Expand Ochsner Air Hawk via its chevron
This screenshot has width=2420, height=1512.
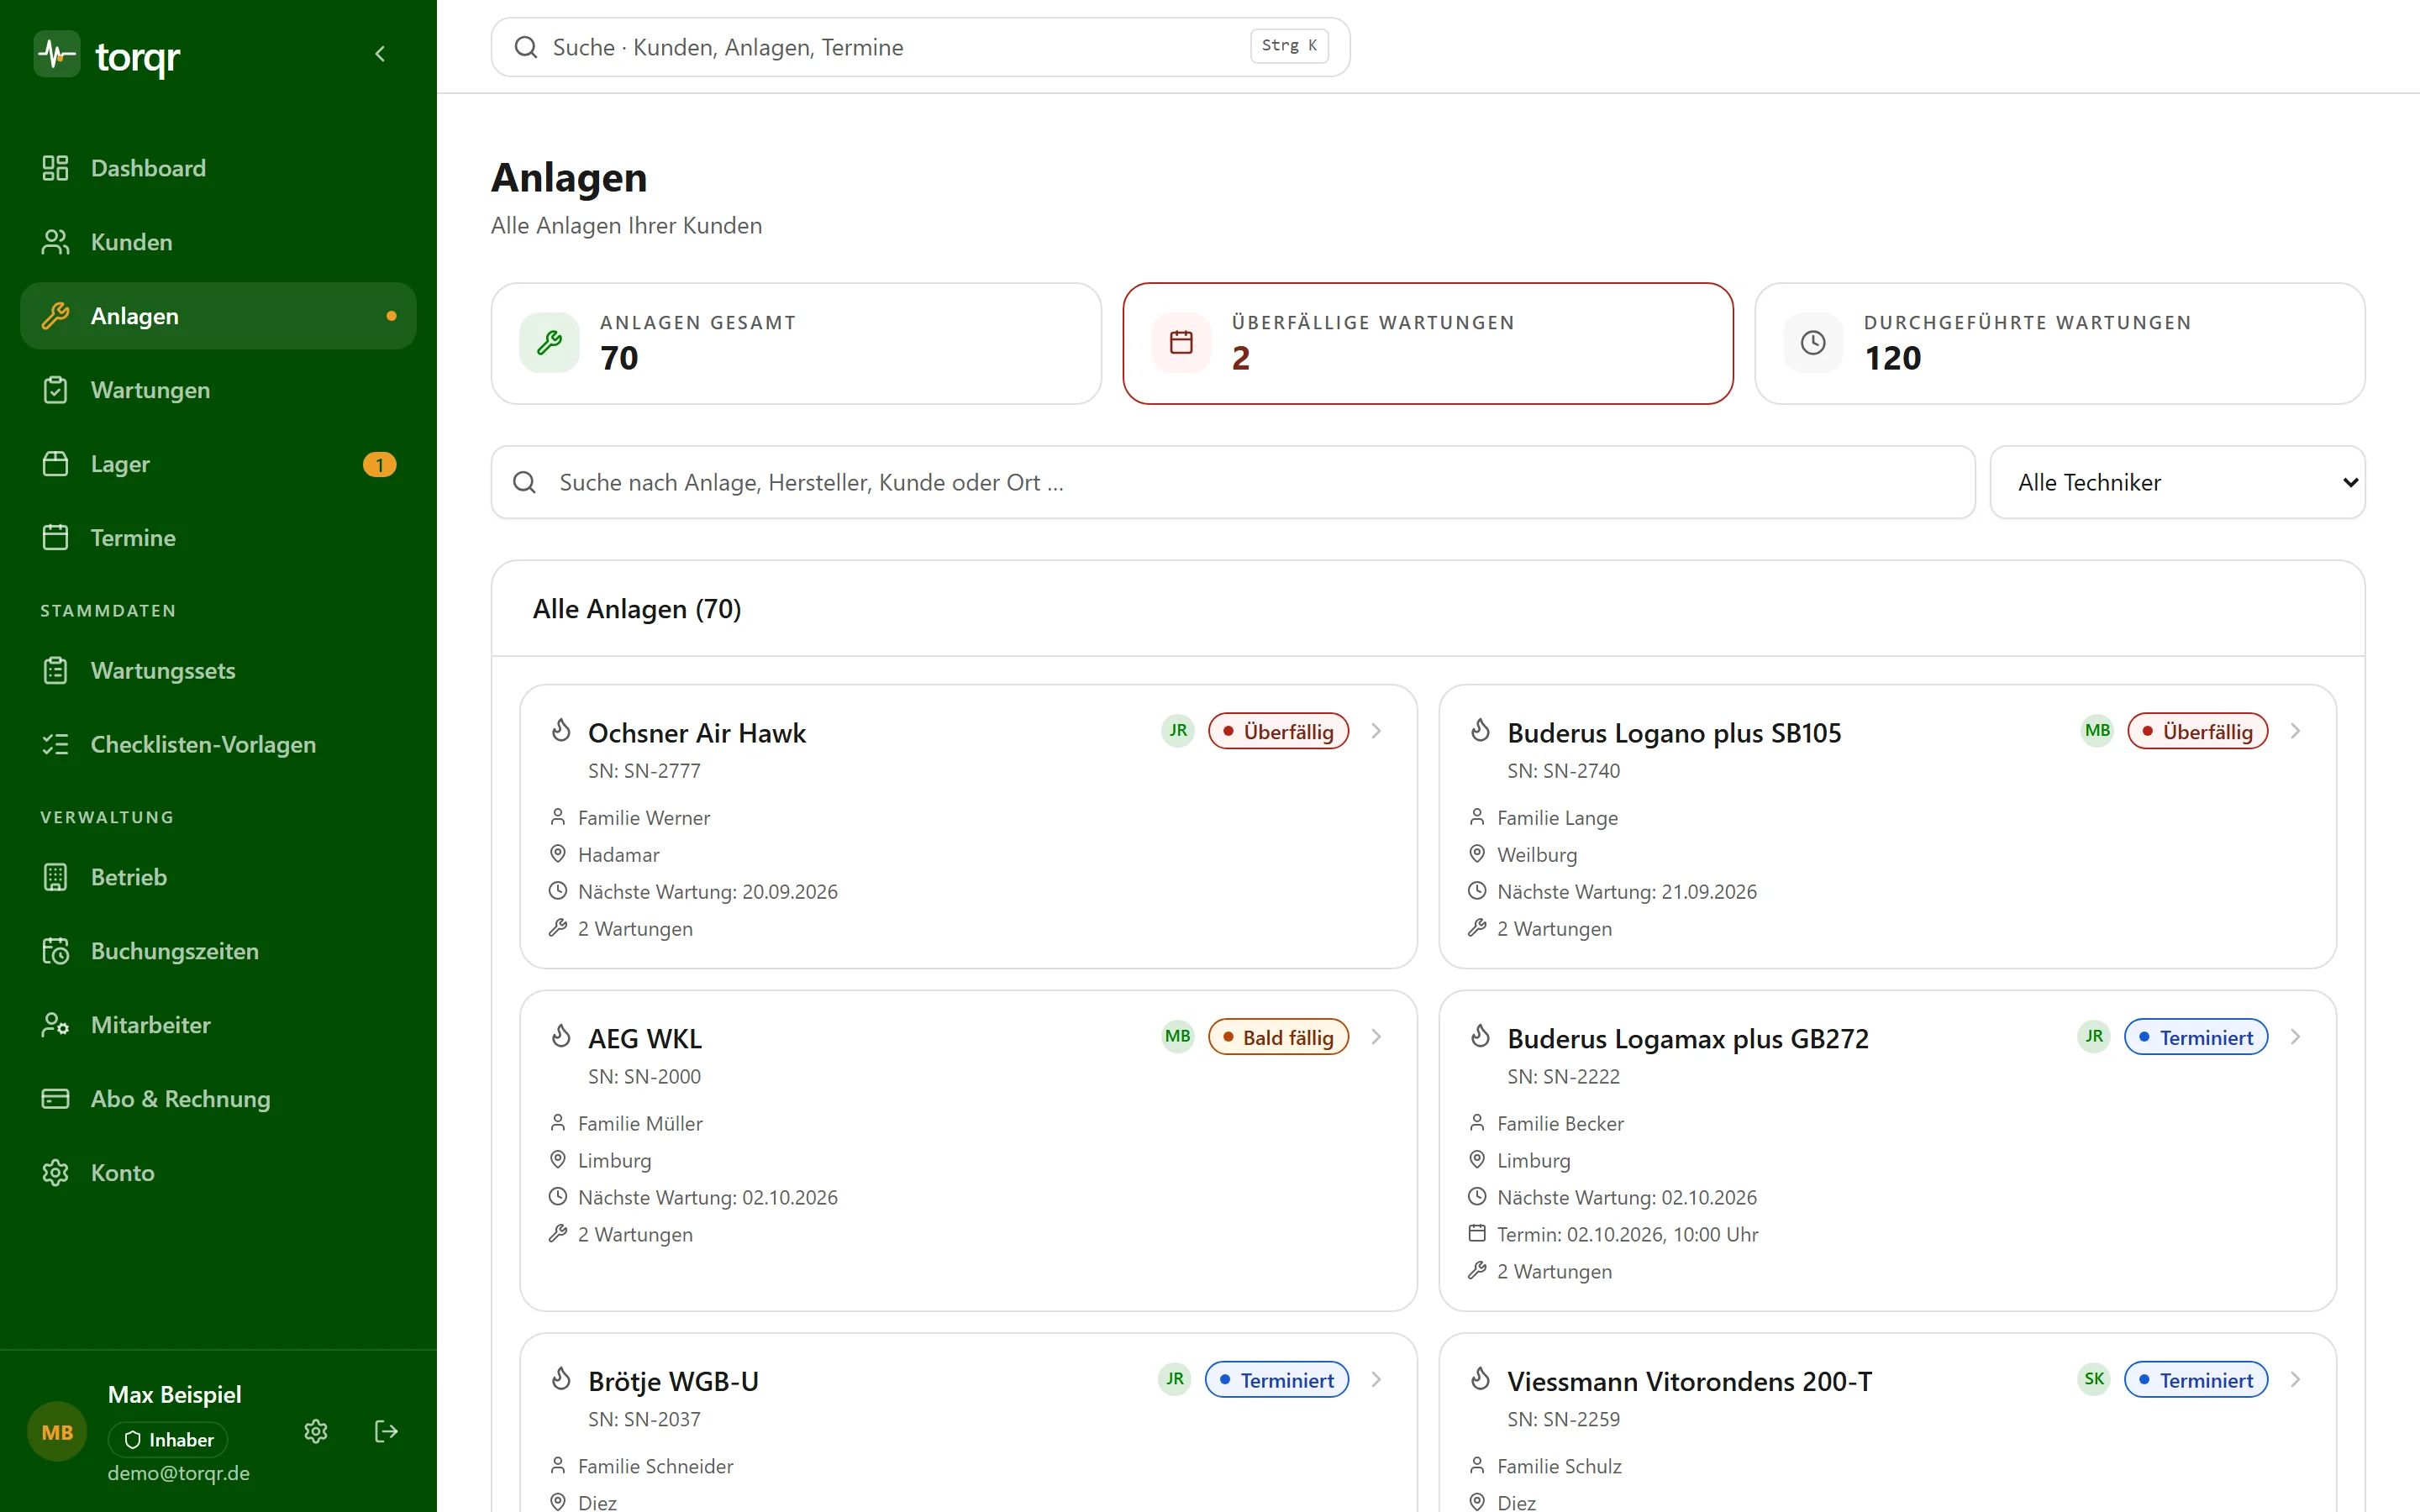pyautogui.click(x=1376, y=731)
